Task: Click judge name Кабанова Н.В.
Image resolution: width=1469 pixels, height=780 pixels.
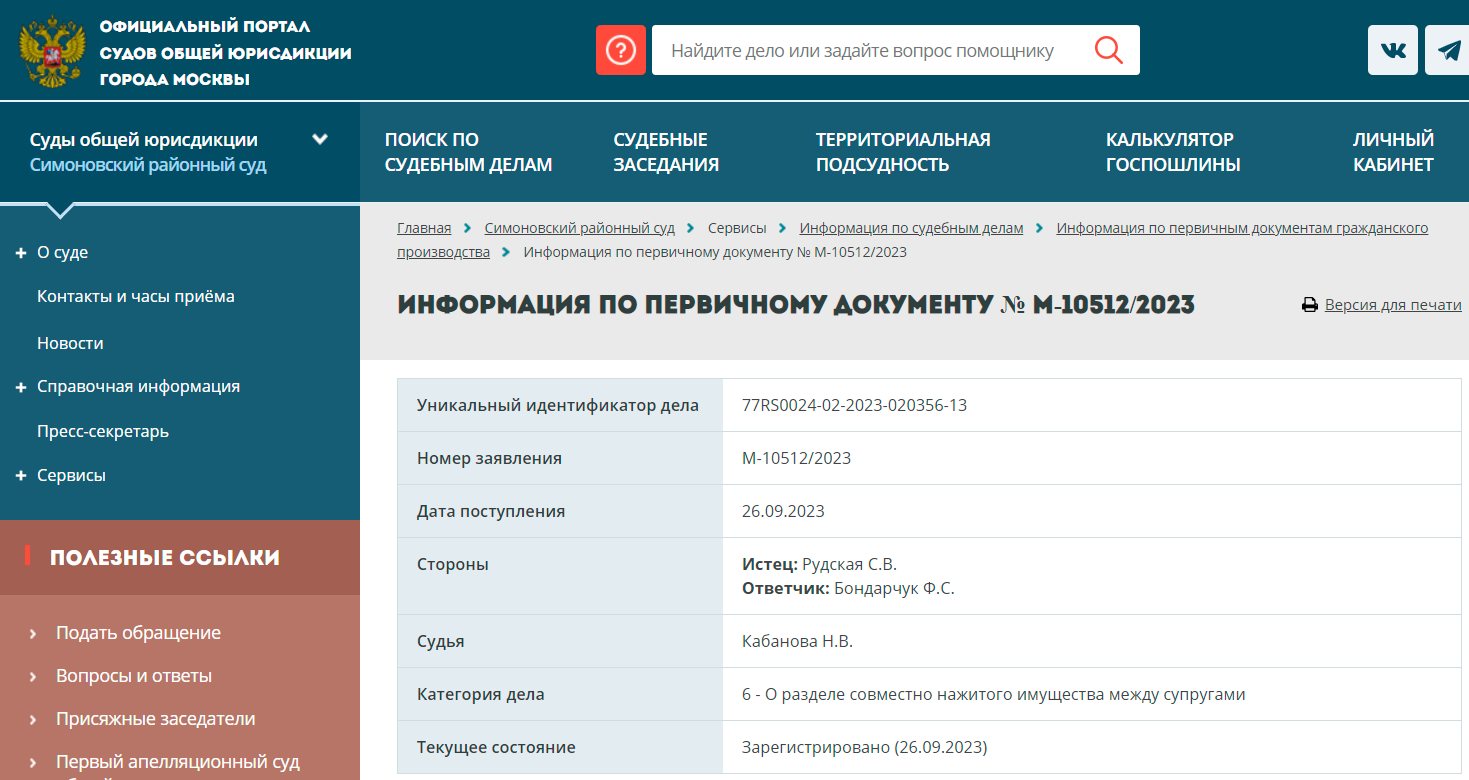Action: (x=797, y=641)
